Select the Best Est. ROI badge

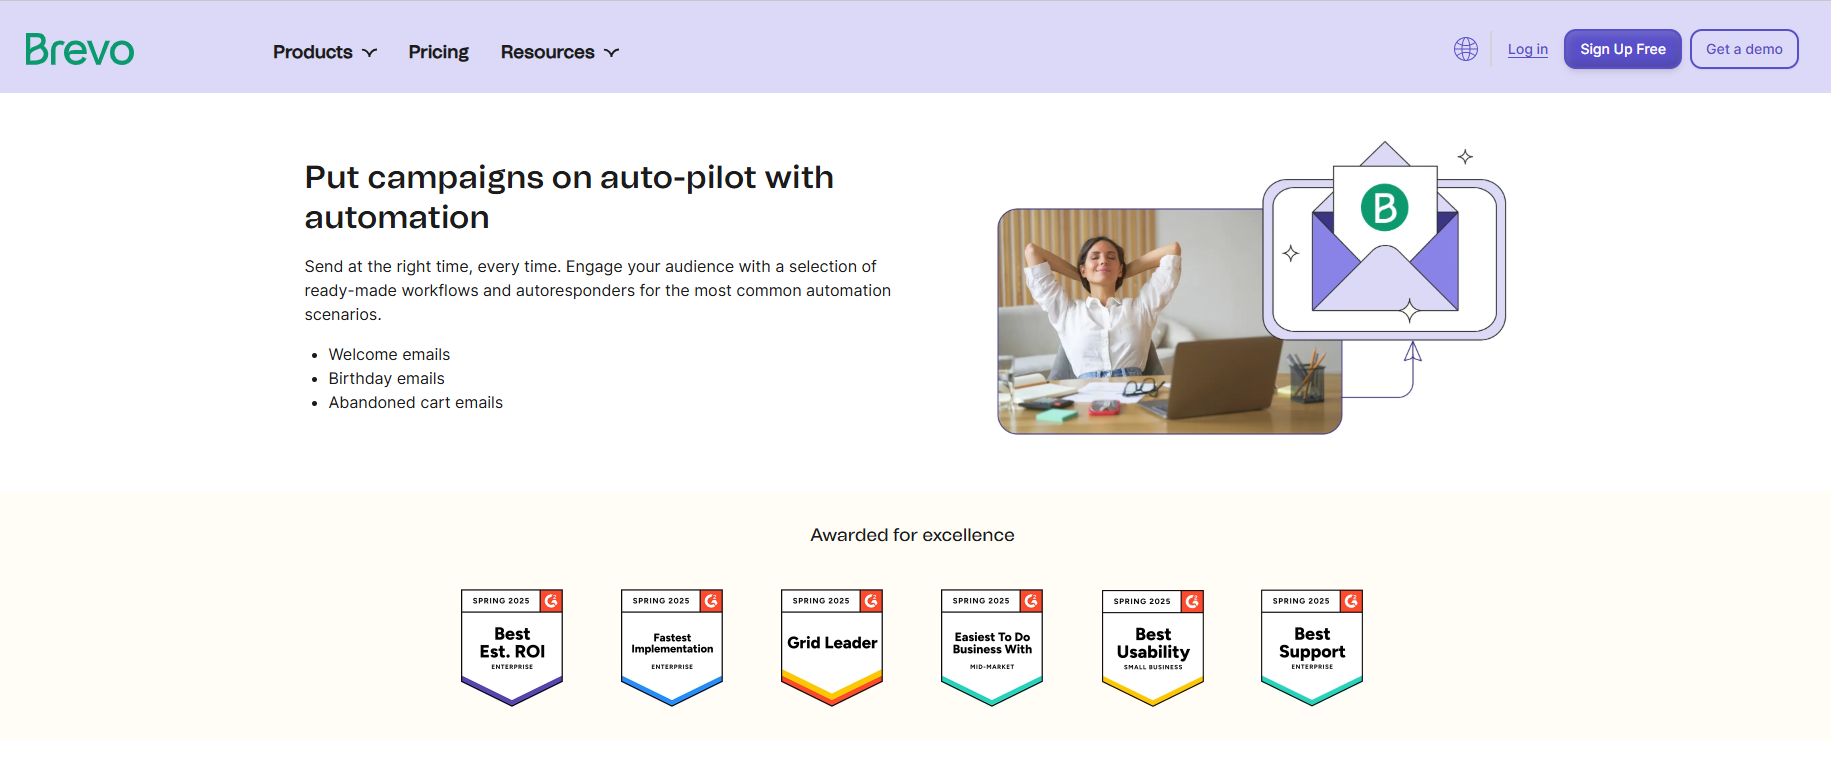point(512,648)
